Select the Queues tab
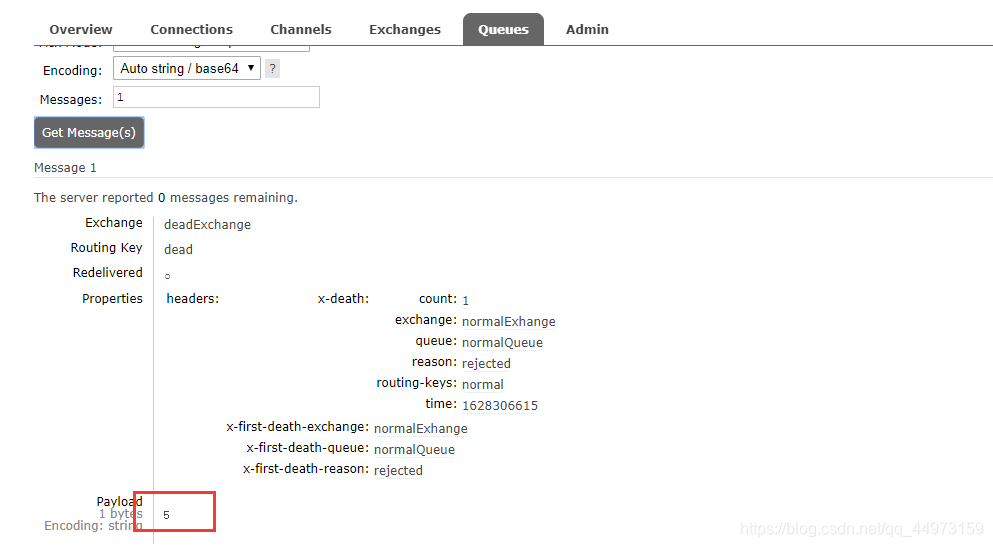Viewport: 993px width, 547px height. tap(503, 29)
